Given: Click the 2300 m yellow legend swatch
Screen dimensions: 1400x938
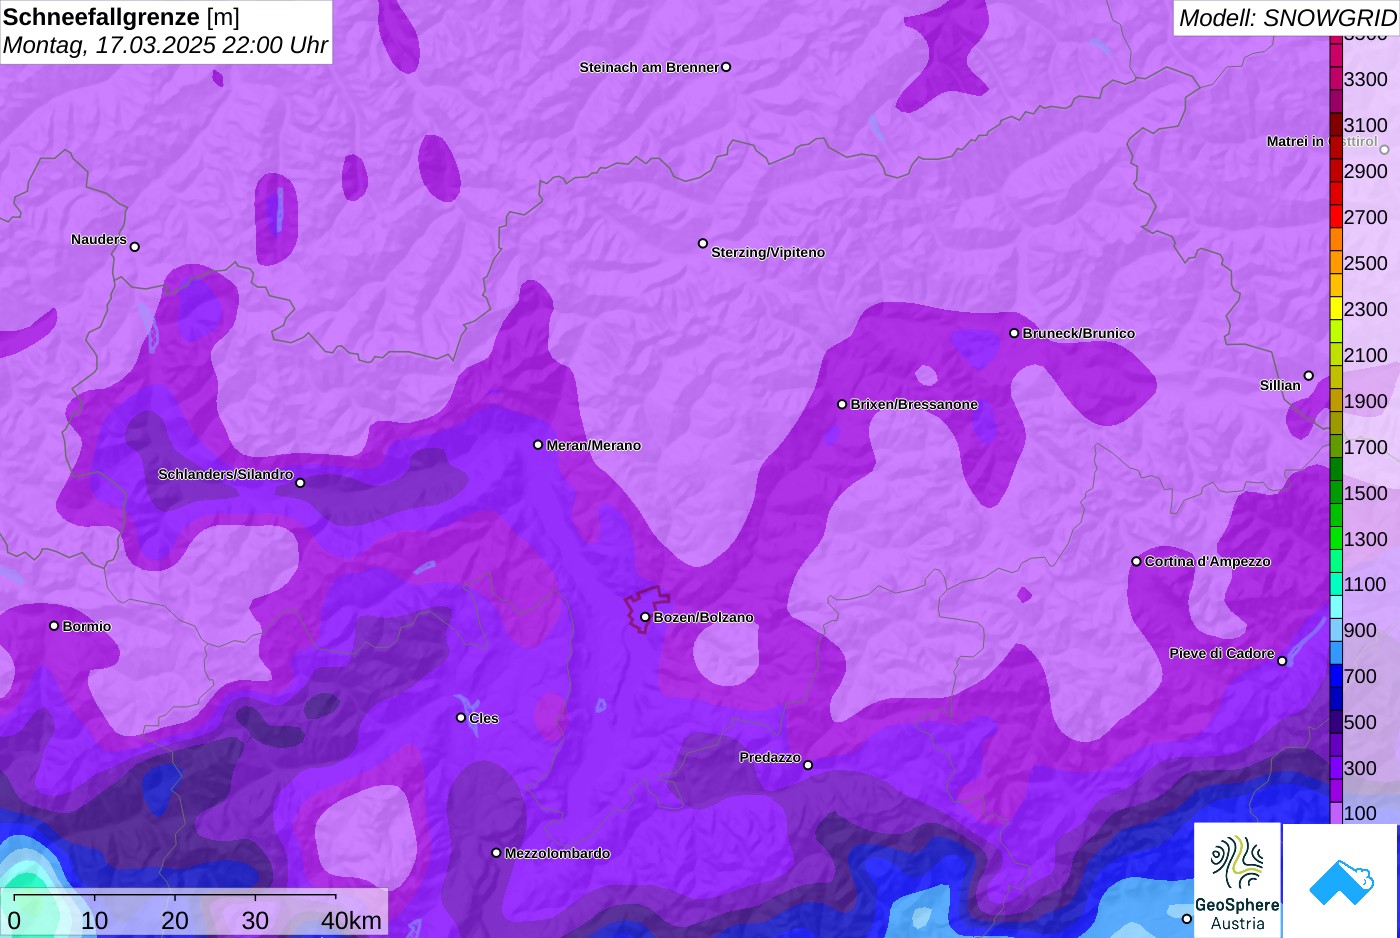Looking at the screenshot, I should pyautogui.click(x=1336, y=308).
